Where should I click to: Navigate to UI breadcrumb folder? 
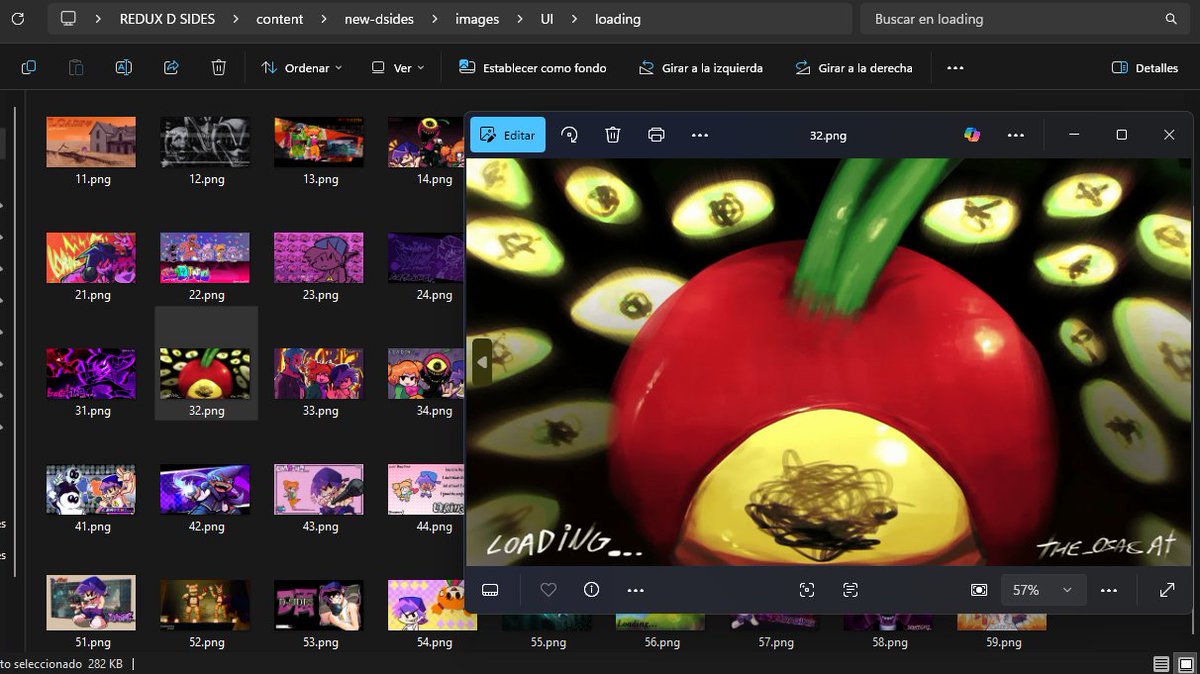pyautogui.click(x=547, y=19)
